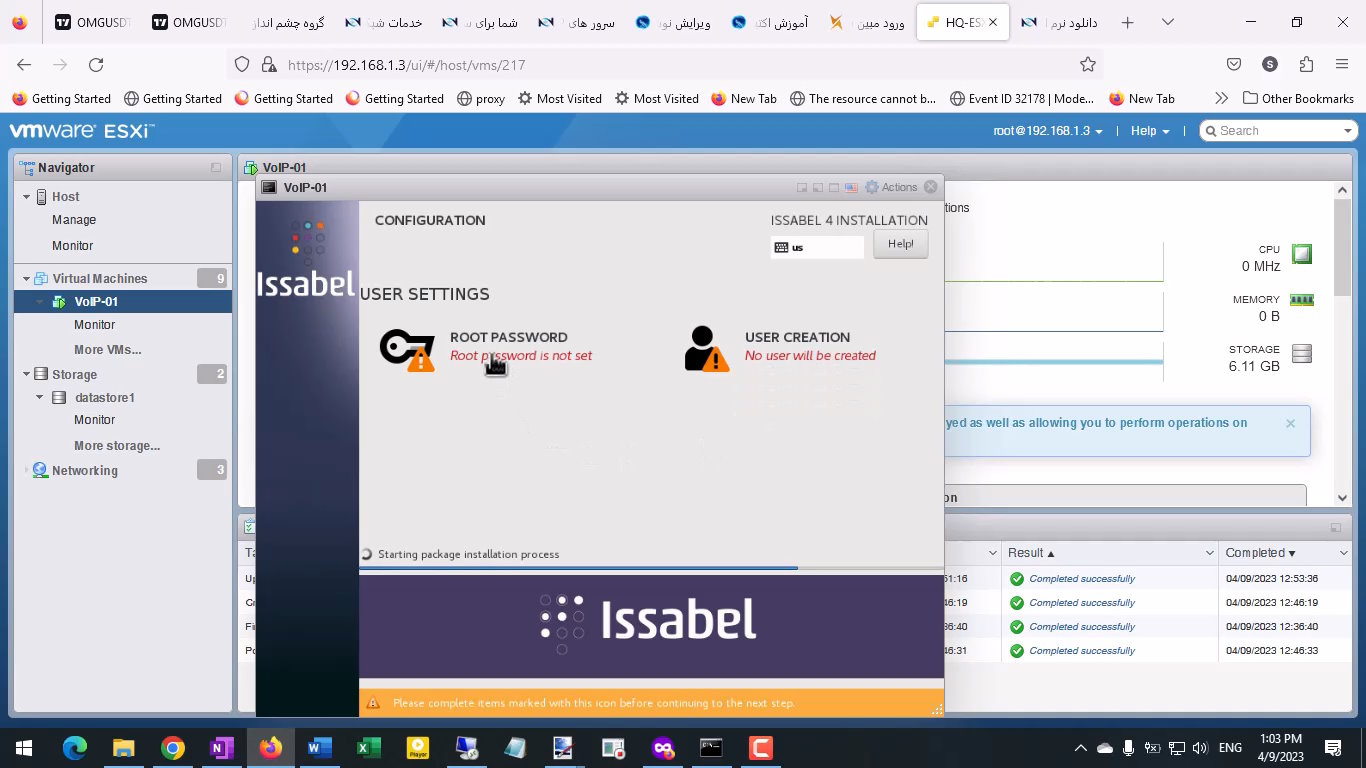
Task: Close the VoIP-01 console window
Action: [931, 187]
